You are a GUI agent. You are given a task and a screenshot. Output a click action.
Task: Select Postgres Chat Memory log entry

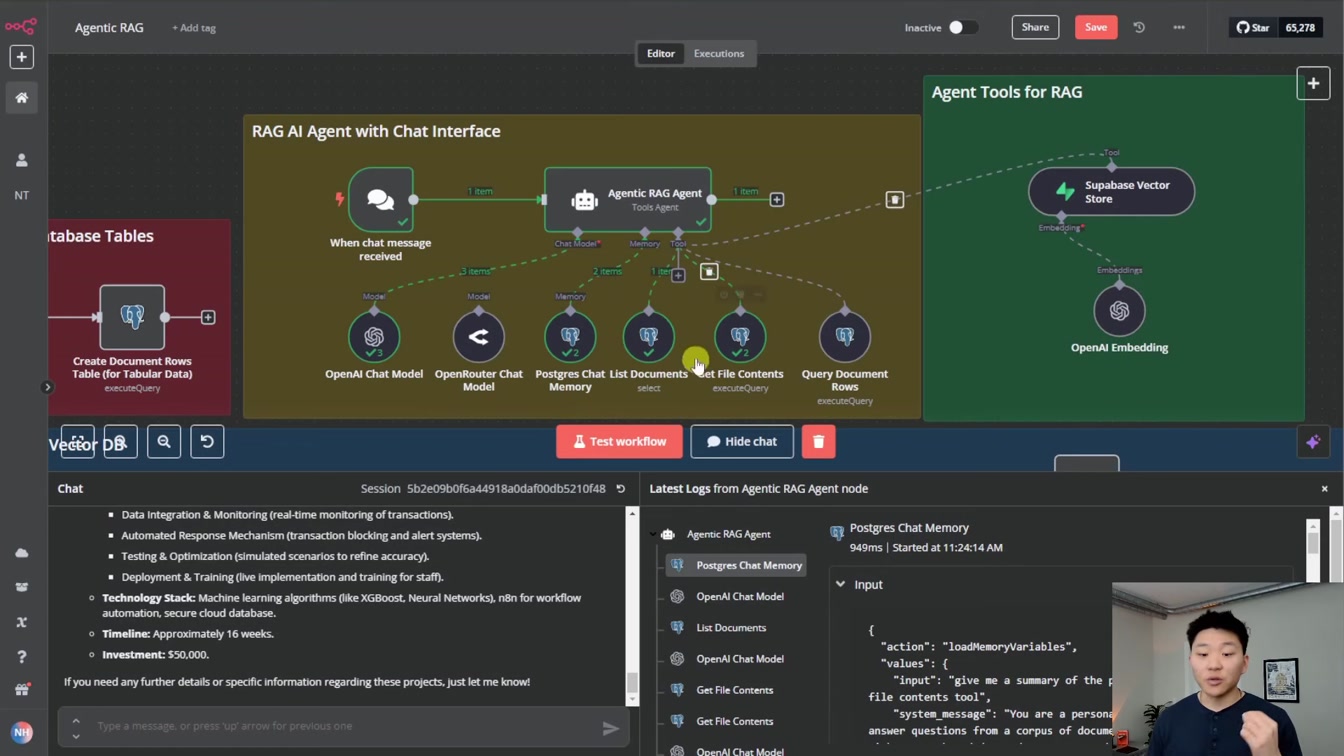tap(736, 565)
